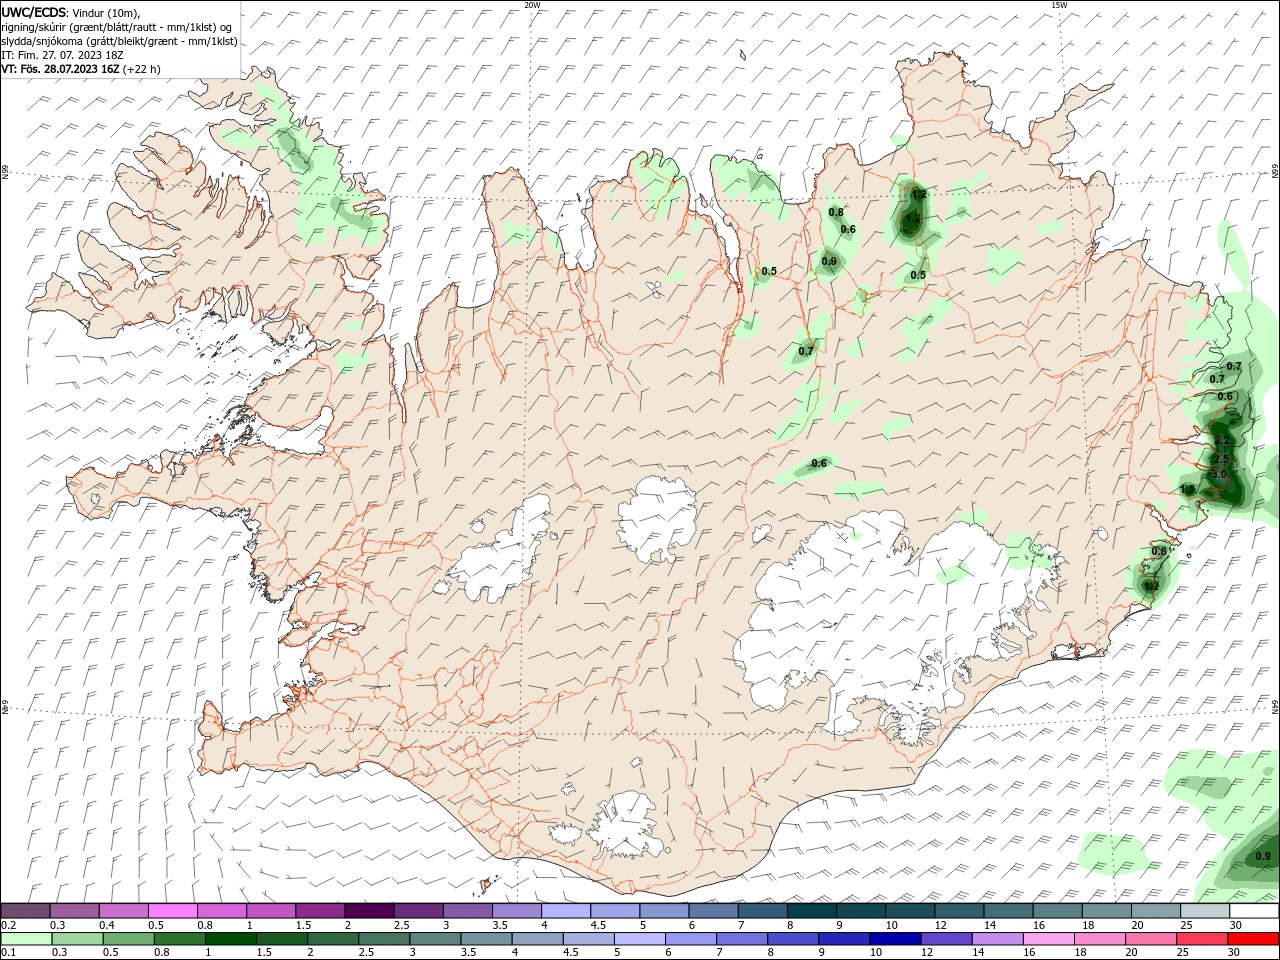Select upper legend violet swatch 3–3.5
1280x960 pixels.
[468, 910]
